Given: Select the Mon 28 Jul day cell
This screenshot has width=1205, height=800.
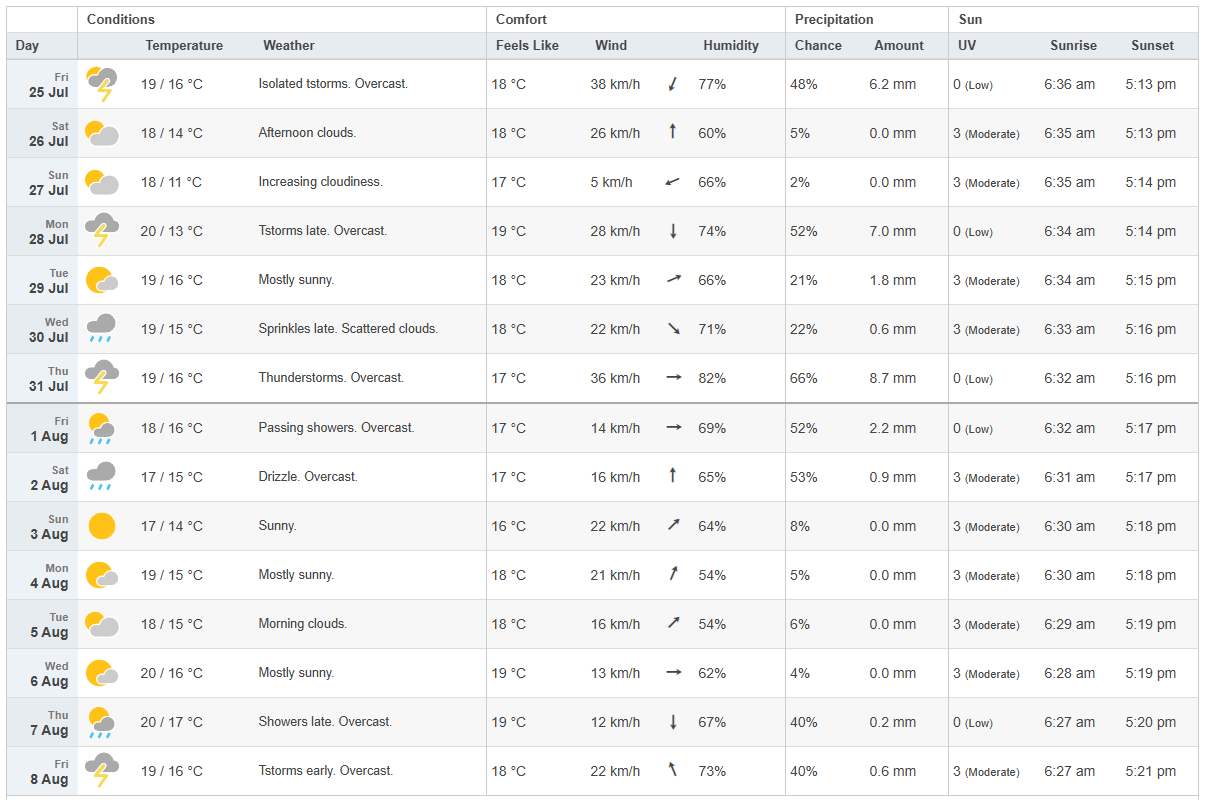Looking at the screenshot, I should coord(42,232).
